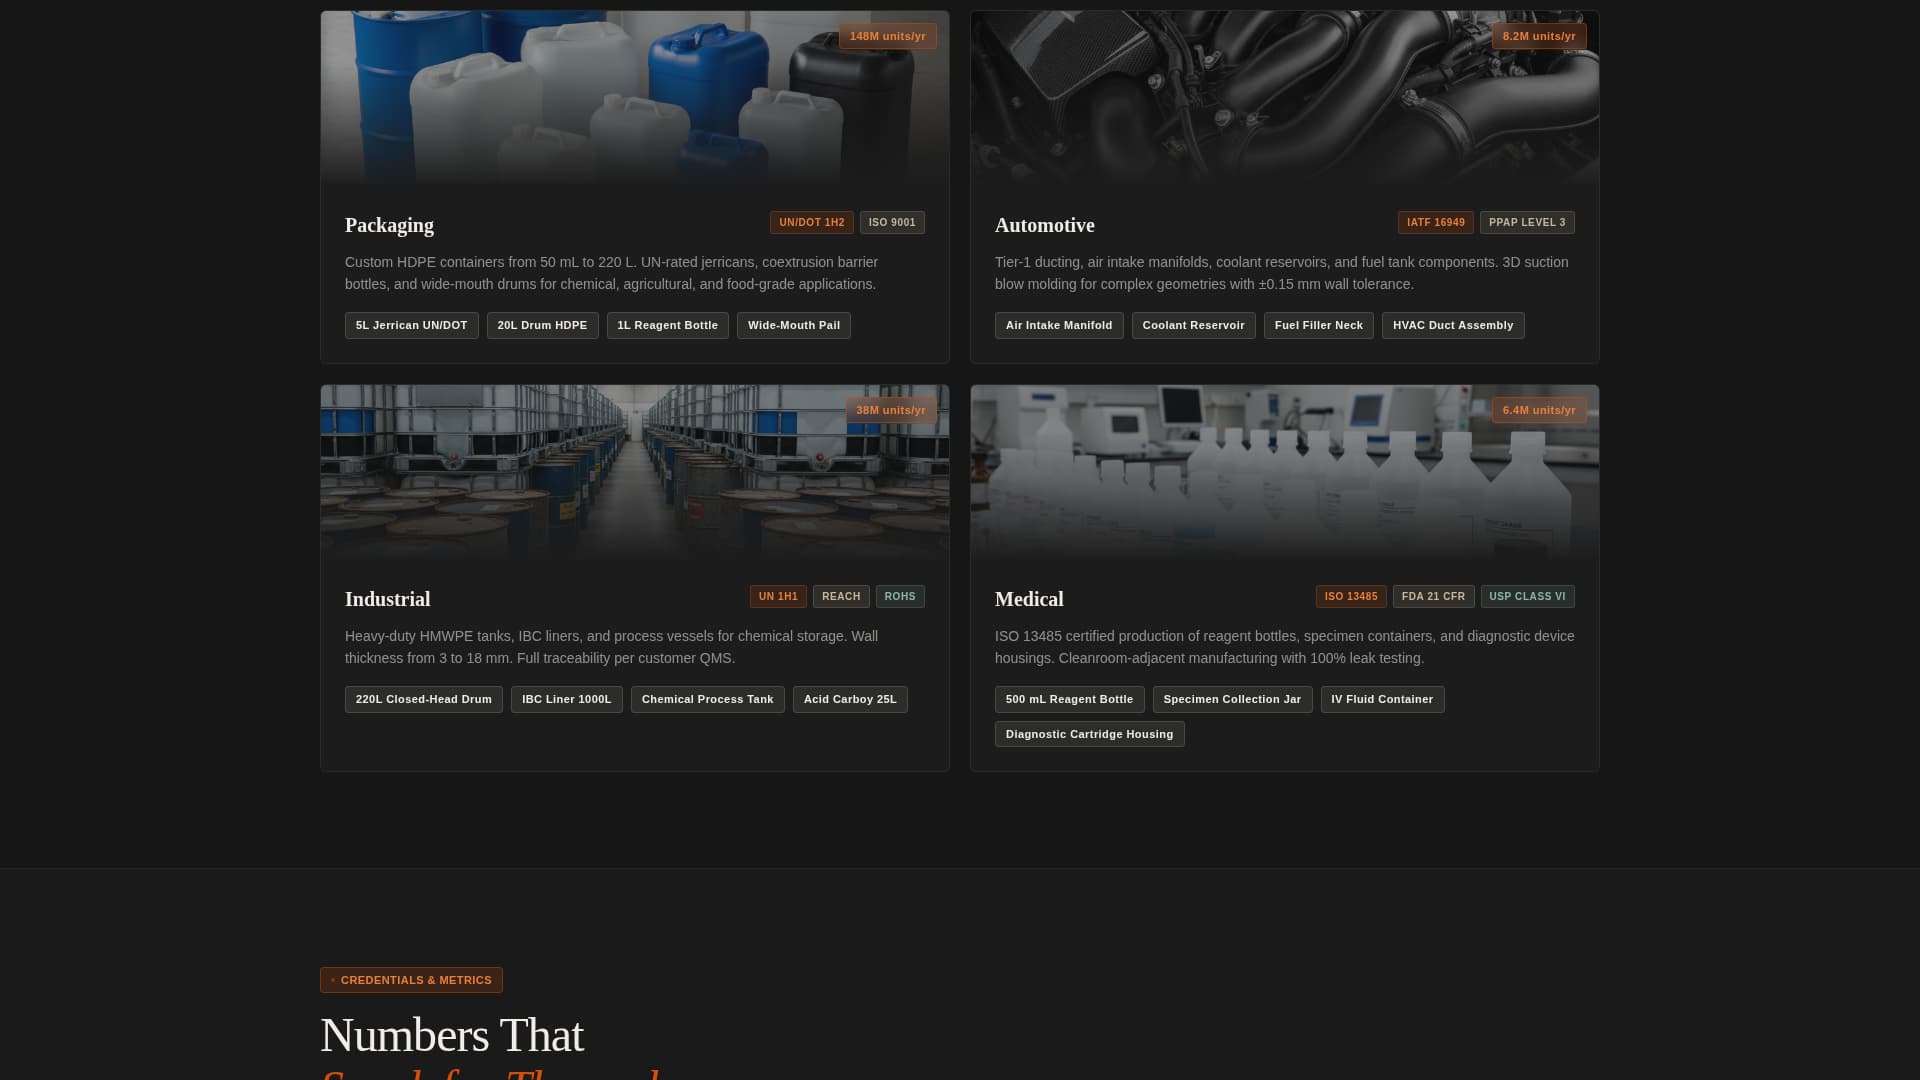This screenshot has width=1920, height=1080.
Task: Select the Coolant Reservoir product chip
Action: click(1193, 325)
